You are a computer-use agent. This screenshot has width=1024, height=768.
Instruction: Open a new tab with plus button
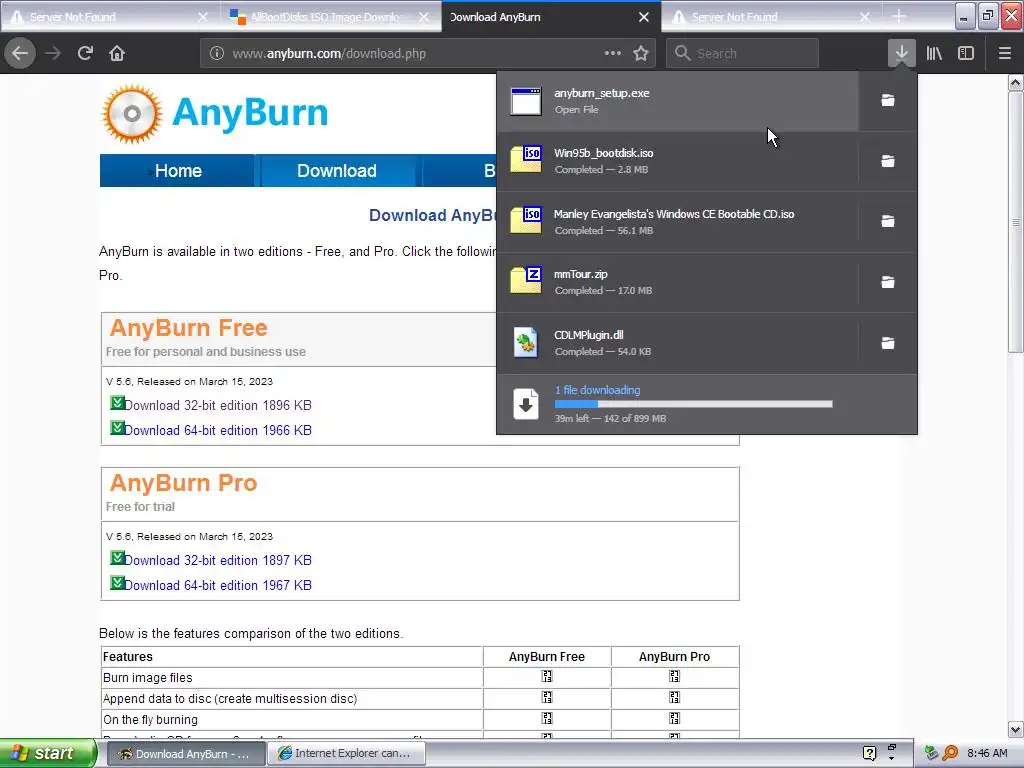point(899,16)
